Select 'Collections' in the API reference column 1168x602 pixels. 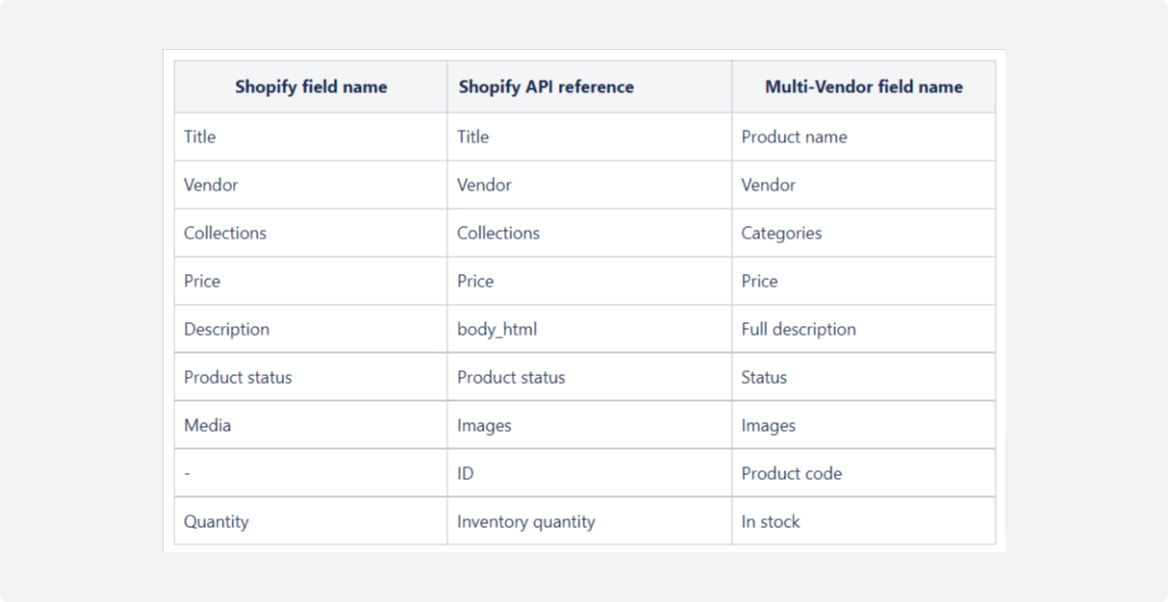498,233
